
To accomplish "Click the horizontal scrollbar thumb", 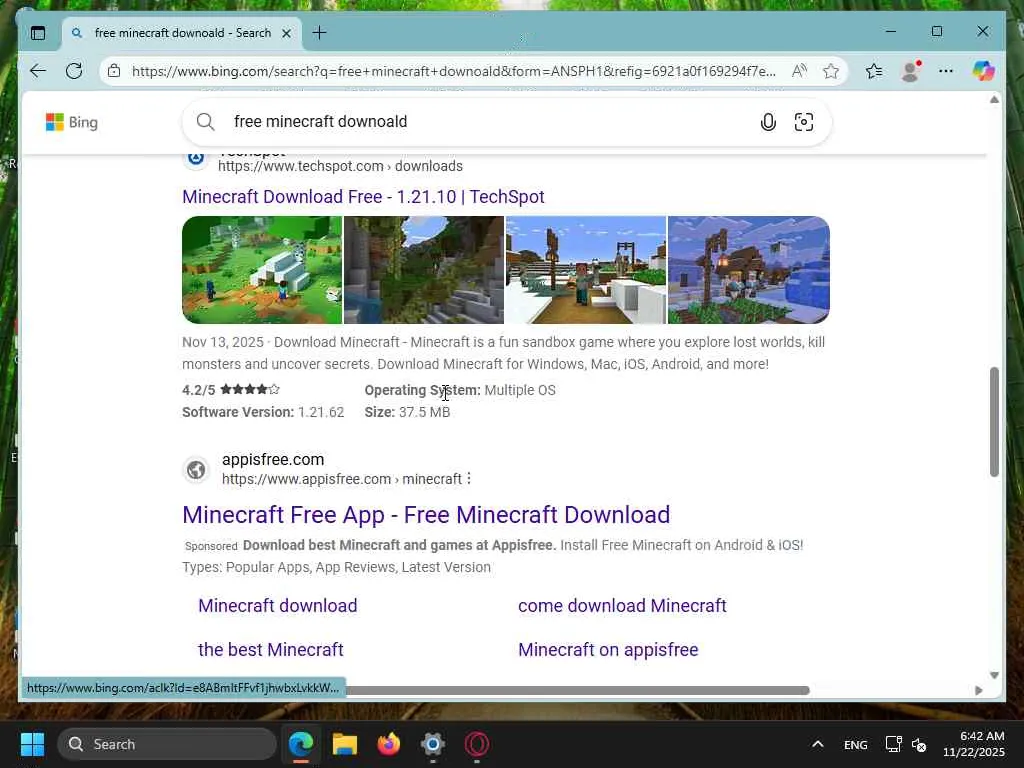I will point(577,690).
